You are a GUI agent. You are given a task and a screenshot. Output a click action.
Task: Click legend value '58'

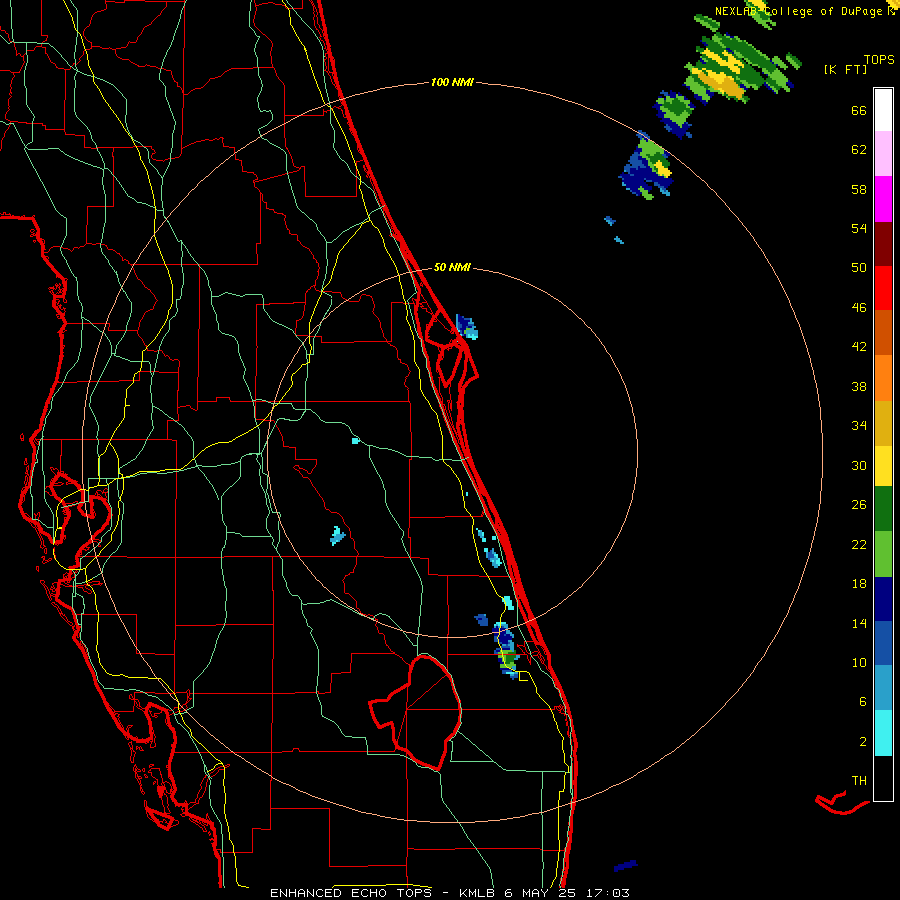pyautogui.click(x=859, y=189)
